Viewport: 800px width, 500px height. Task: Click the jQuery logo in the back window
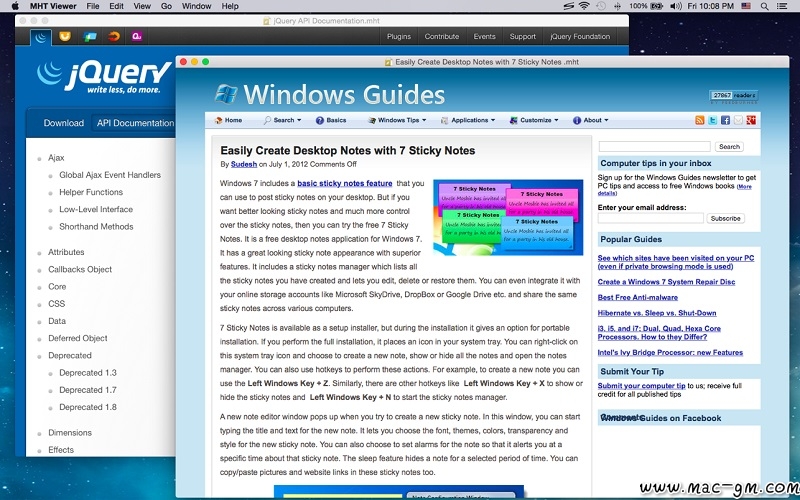(x=104, y=77)
